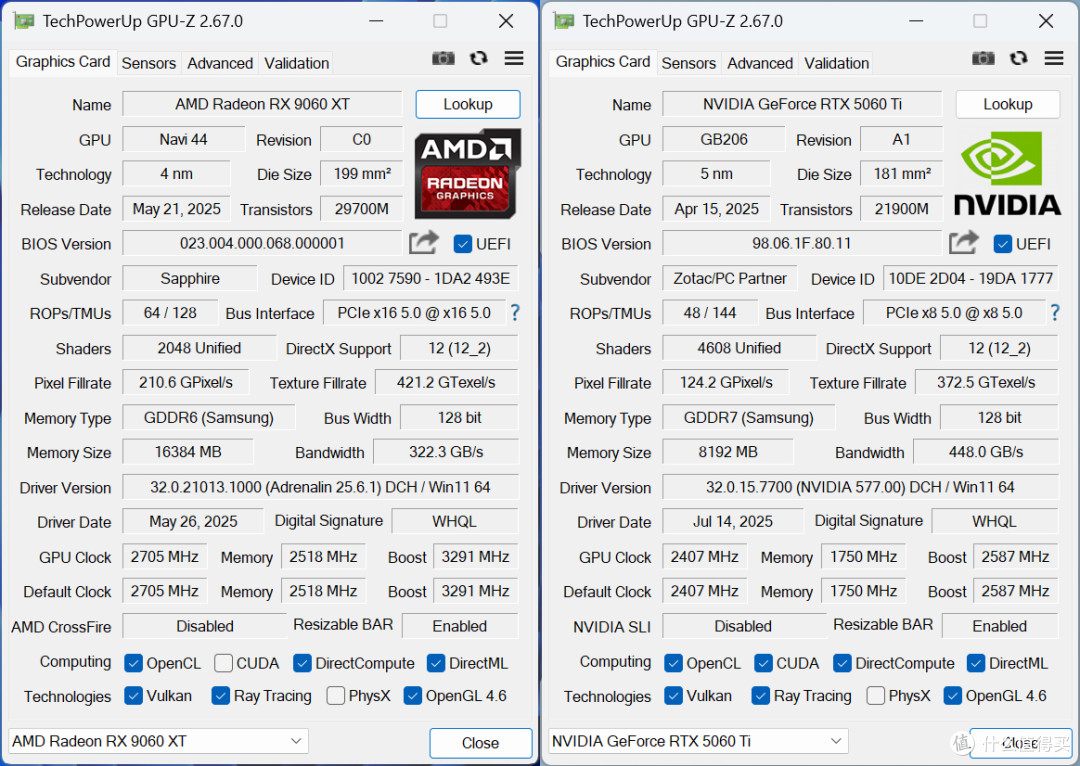
Task: Toggle the OpenCL checkbox in NVIDIA window
Action: (x=673, y=663)
